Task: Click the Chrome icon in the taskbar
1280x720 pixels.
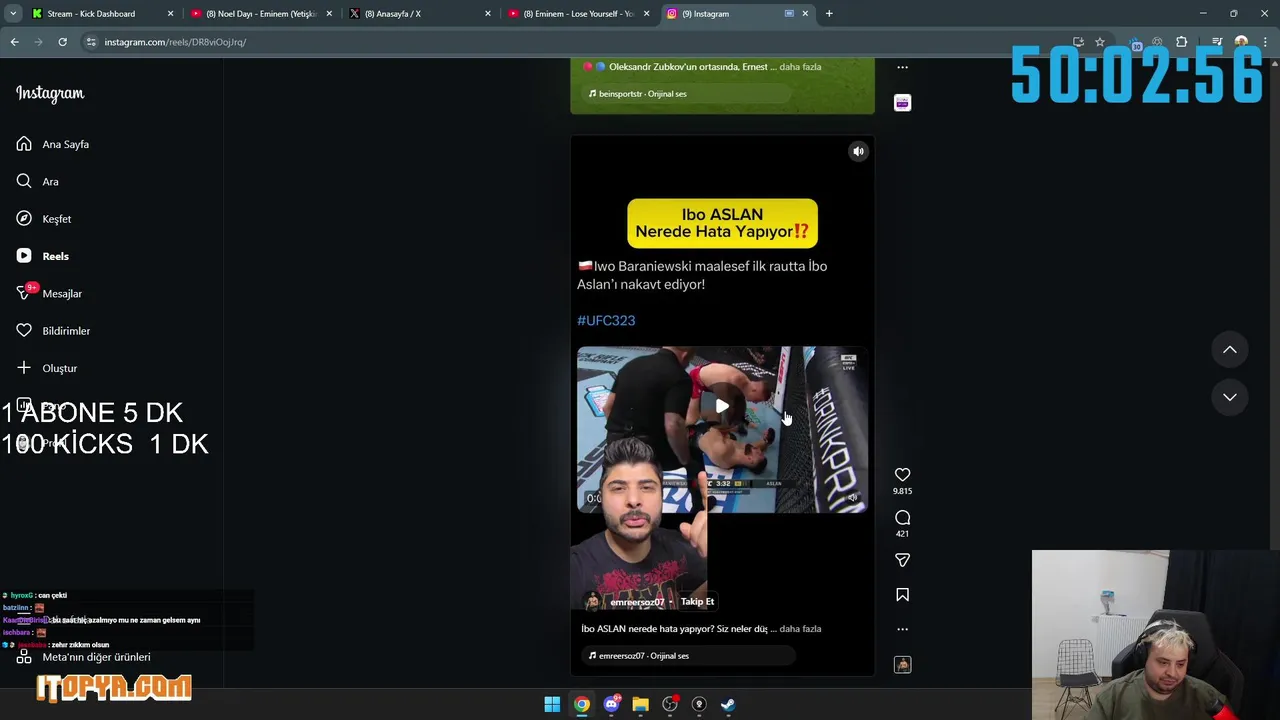Action: click(582, 705)
